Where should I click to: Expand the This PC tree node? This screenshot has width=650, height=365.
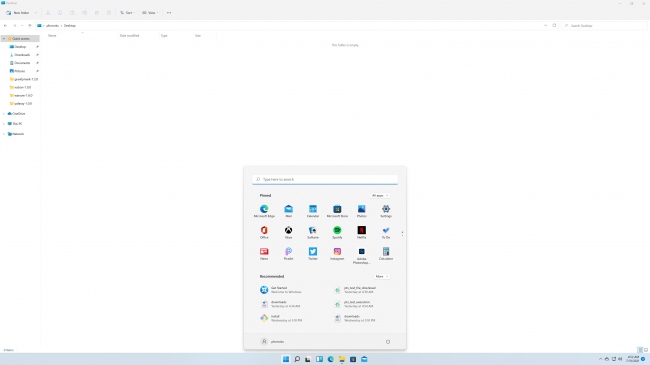point(4,124)
